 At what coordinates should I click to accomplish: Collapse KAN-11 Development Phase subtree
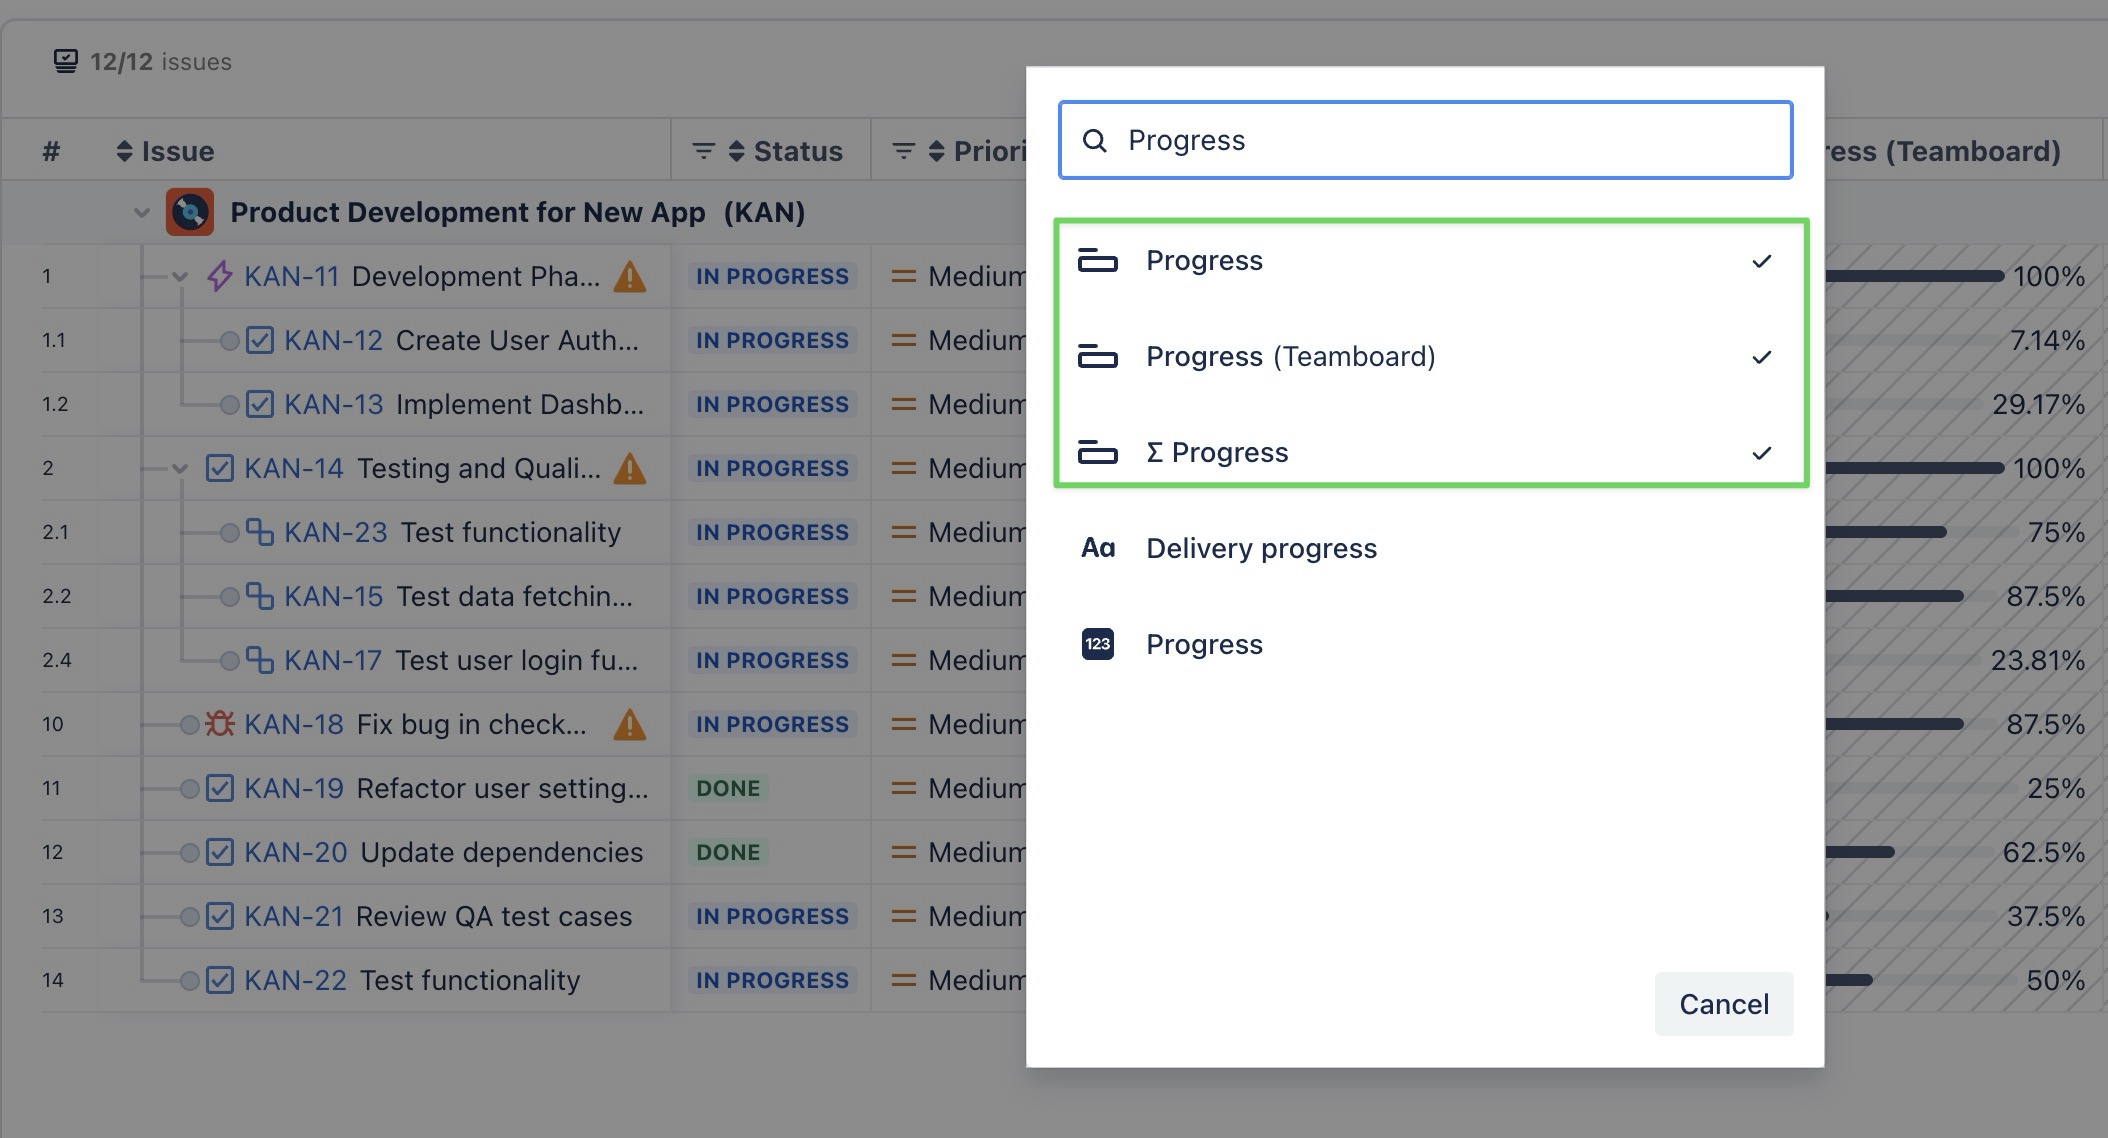tap(180, 277)
